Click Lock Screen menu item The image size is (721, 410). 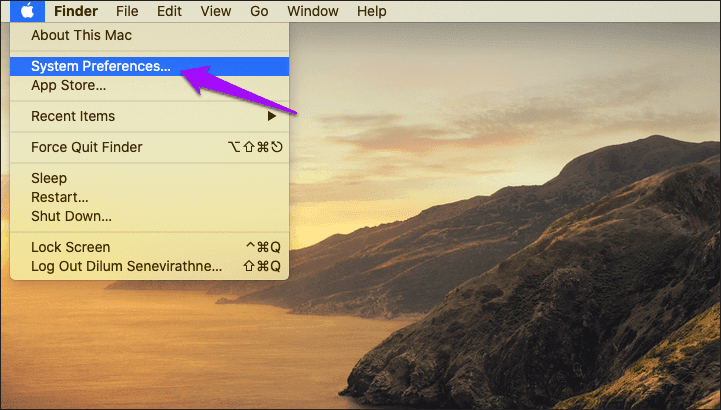coord(149,247)
